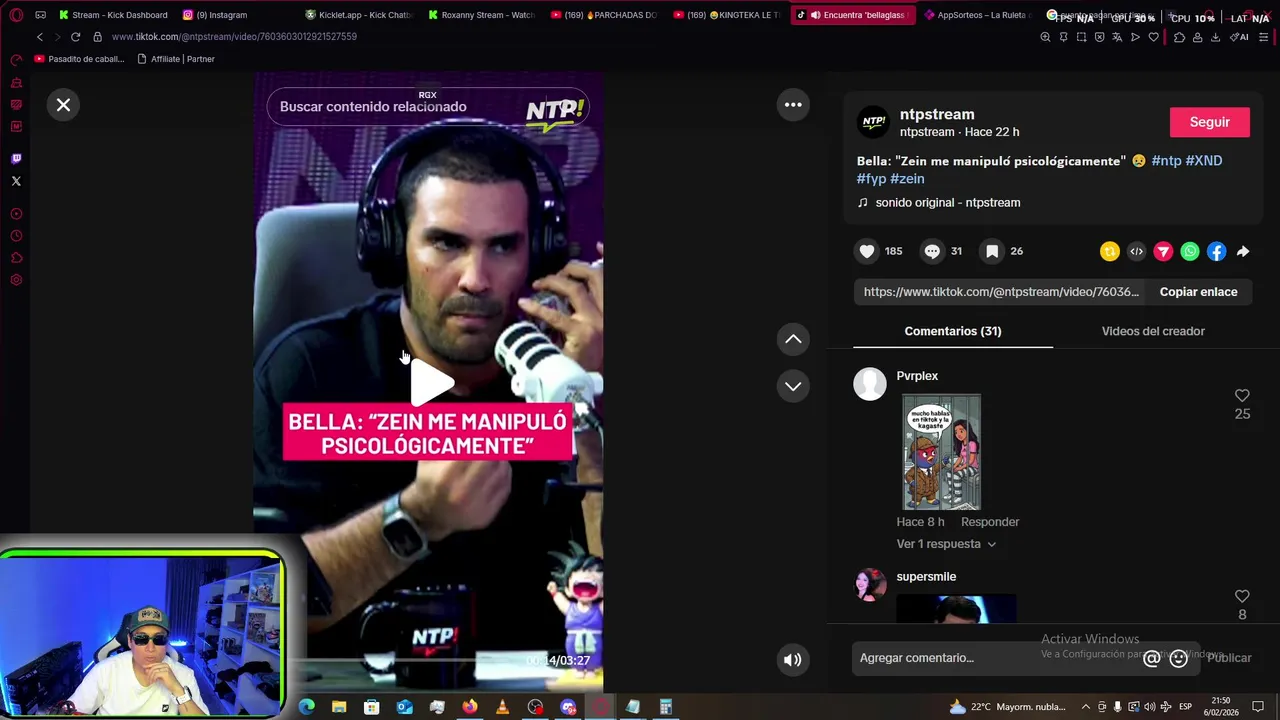Share the video to WhatsApp
Screen dimensions: 1280x720
[1190, 252]
